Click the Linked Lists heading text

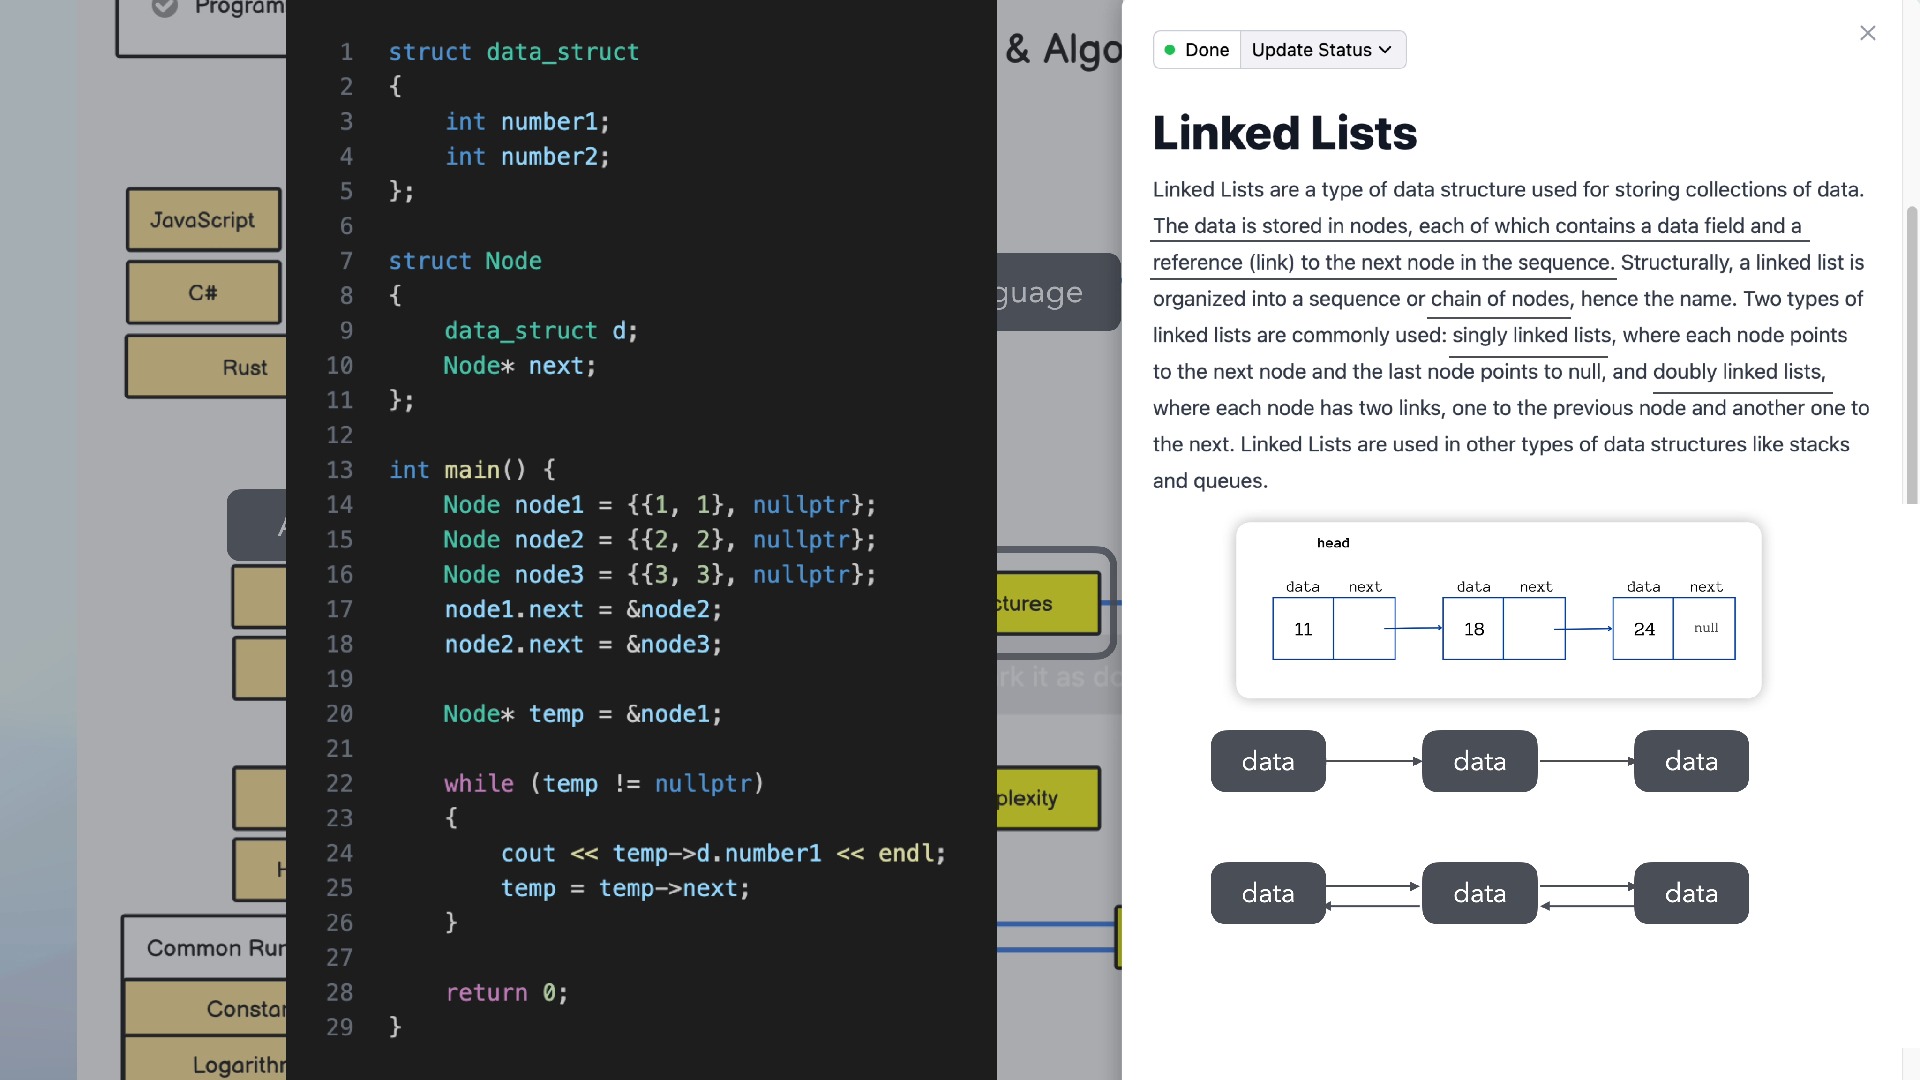click(1284, 133)
